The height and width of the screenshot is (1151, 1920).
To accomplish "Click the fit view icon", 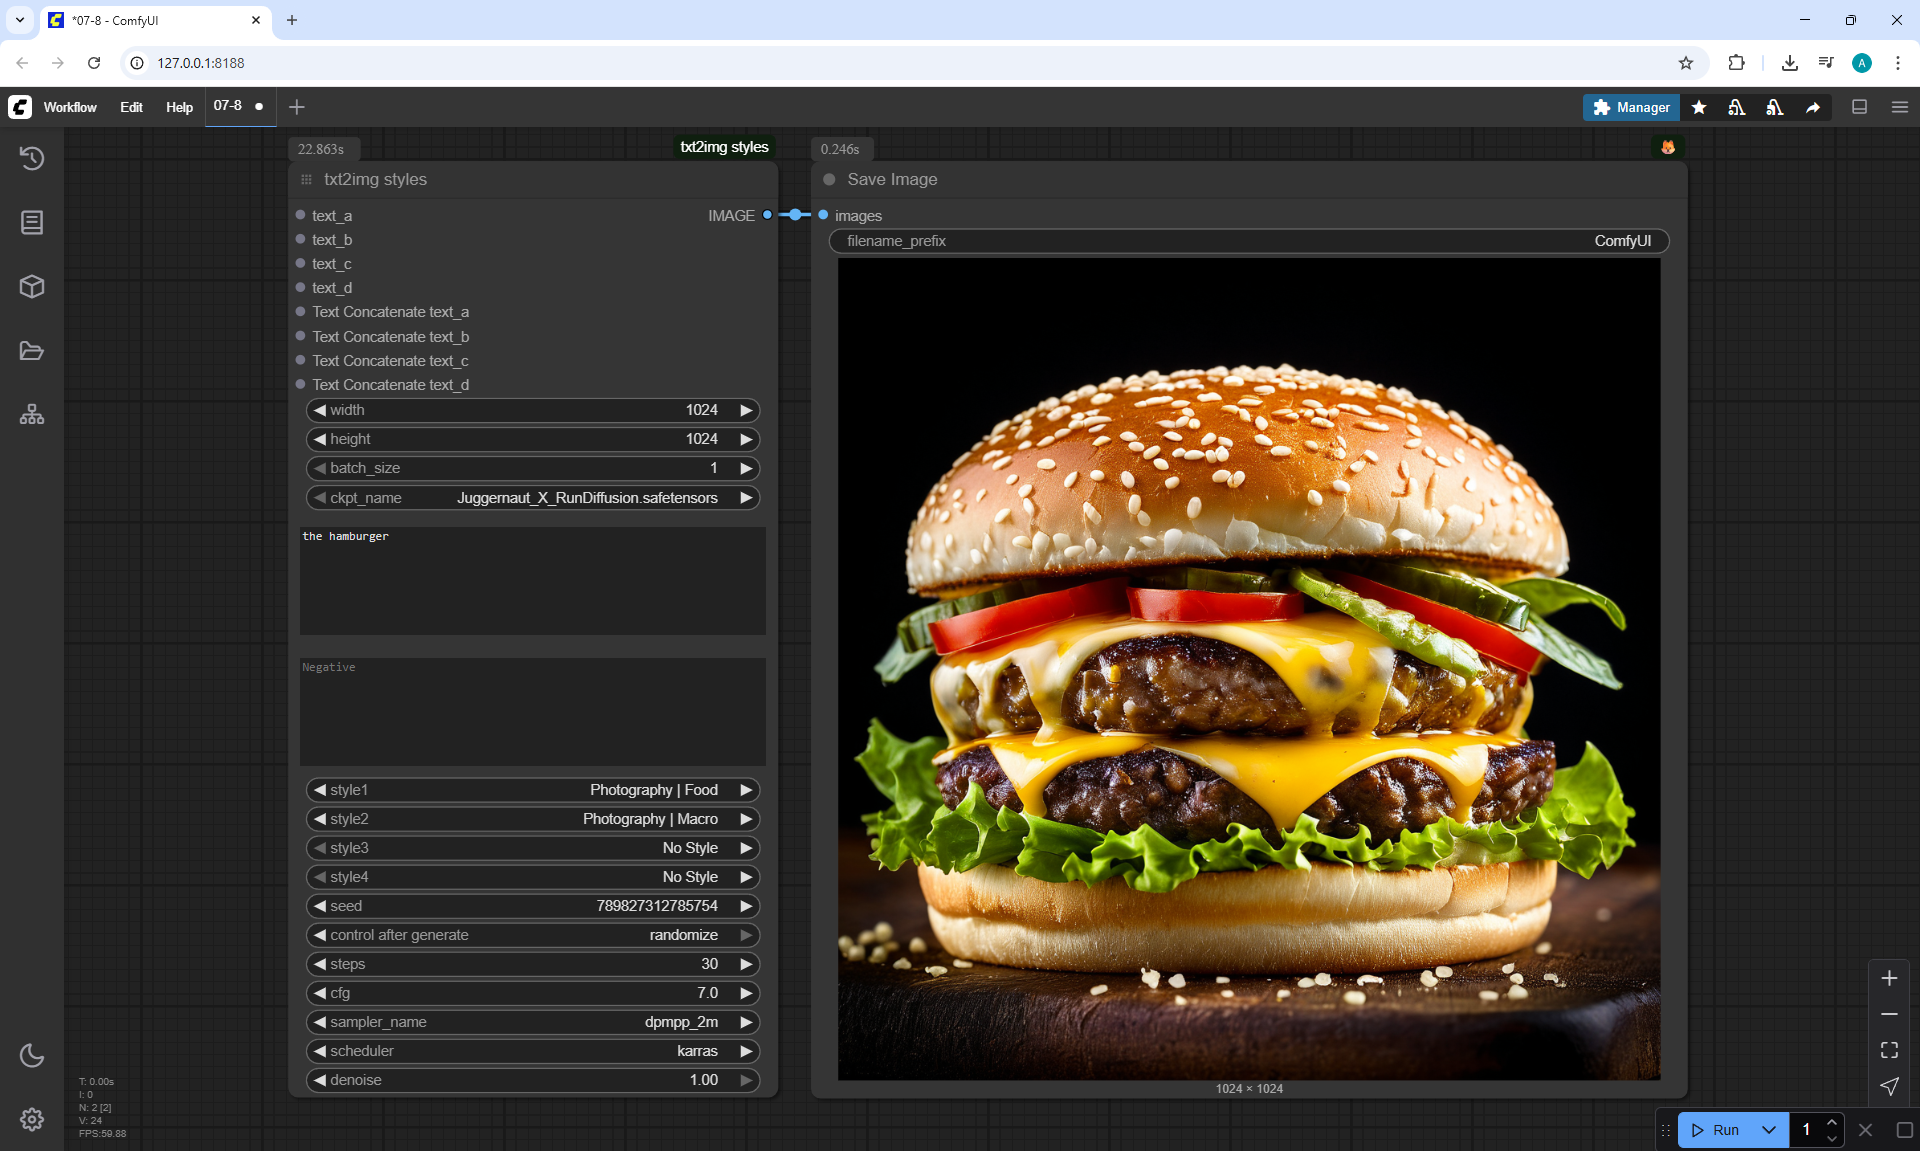I will 1889,1050.
